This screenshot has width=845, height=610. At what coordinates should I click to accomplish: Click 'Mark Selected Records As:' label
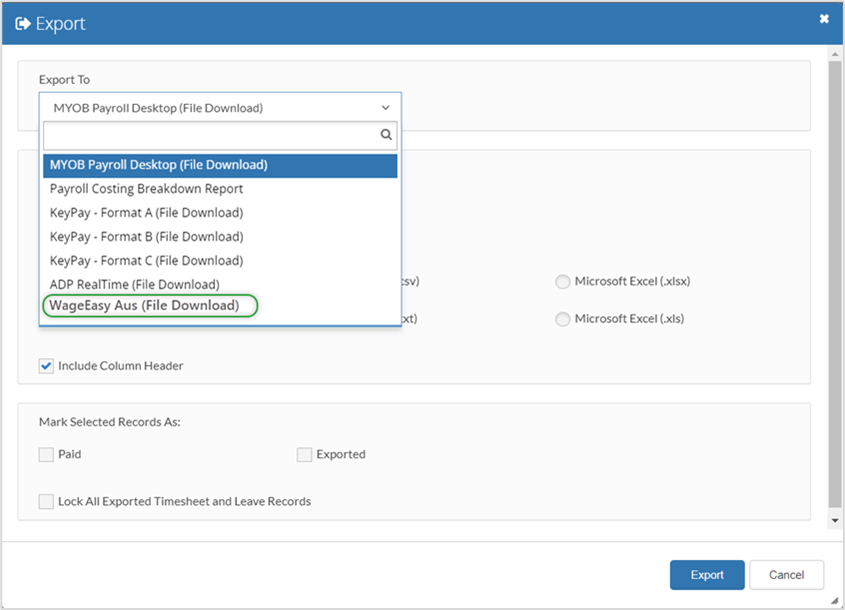(x=109, y=422)
